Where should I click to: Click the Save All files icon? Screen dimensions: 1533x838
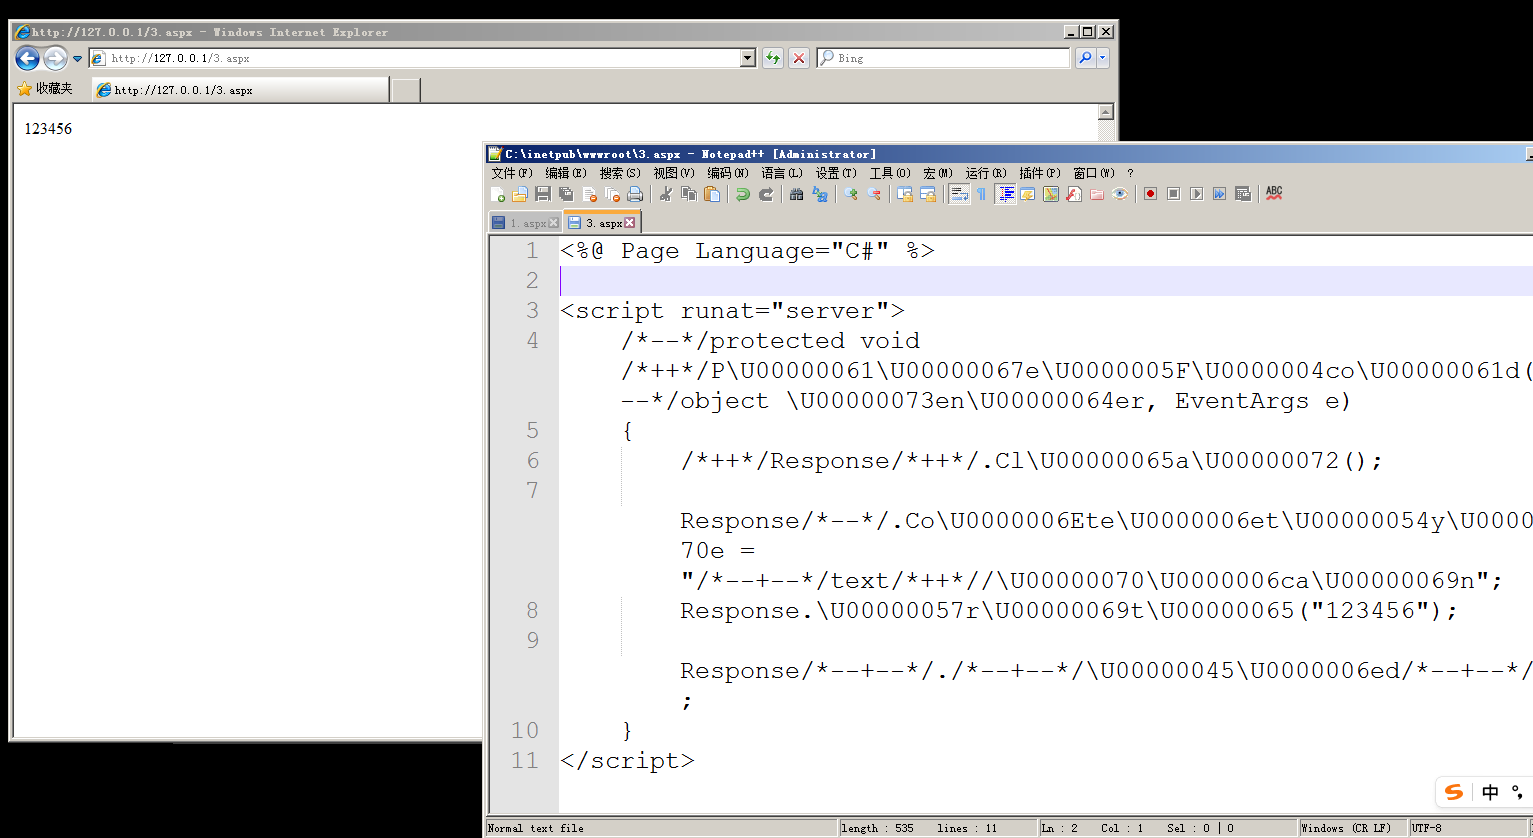point(566,194)
